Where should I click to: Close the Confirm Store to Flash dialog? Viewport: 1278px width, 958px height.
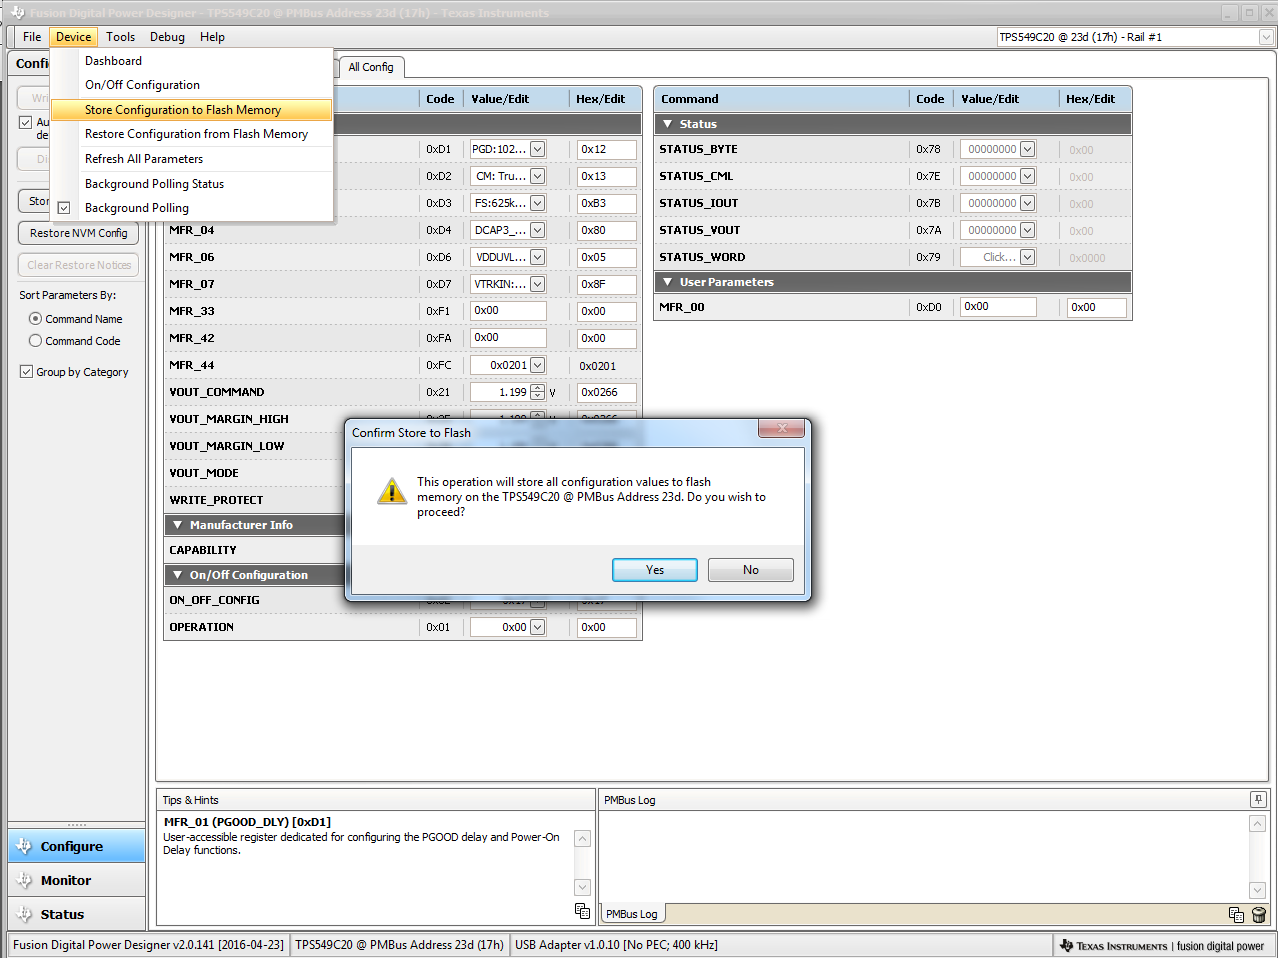coord(782,429)
